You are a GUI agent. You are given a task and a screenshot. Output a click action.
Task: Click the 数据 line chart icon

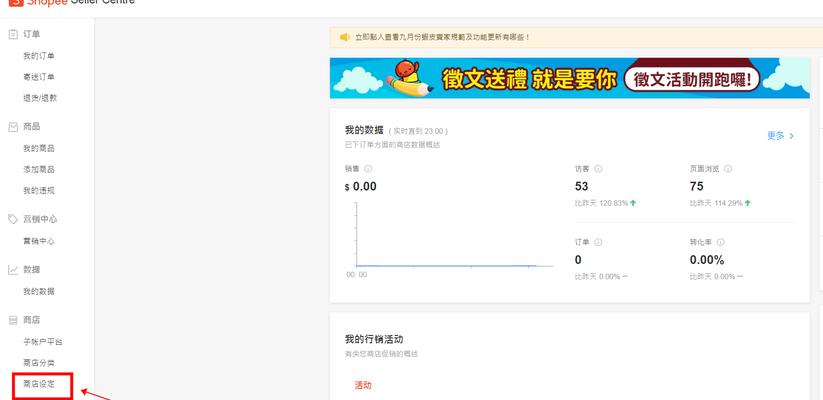tap(13, 270)
